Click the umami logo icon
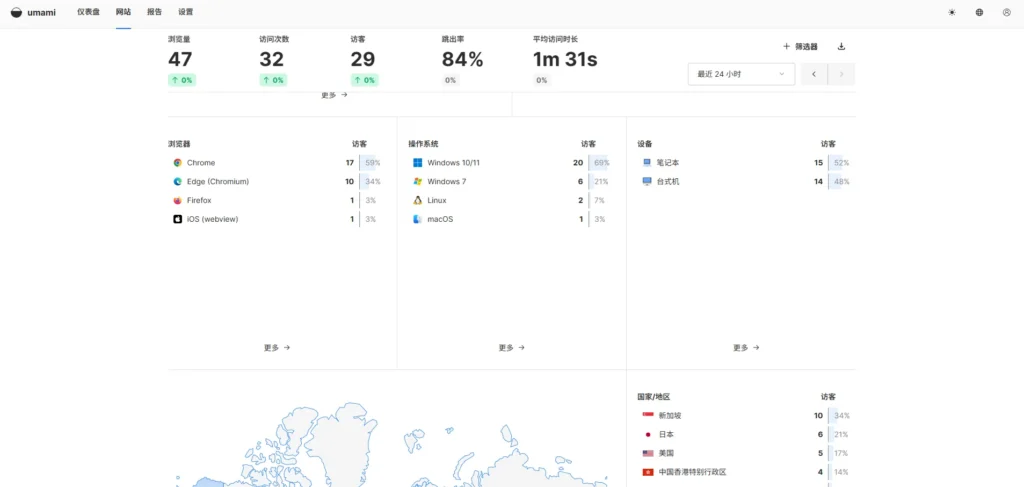This screenshot has height=487, width=1024. (16, 12)
